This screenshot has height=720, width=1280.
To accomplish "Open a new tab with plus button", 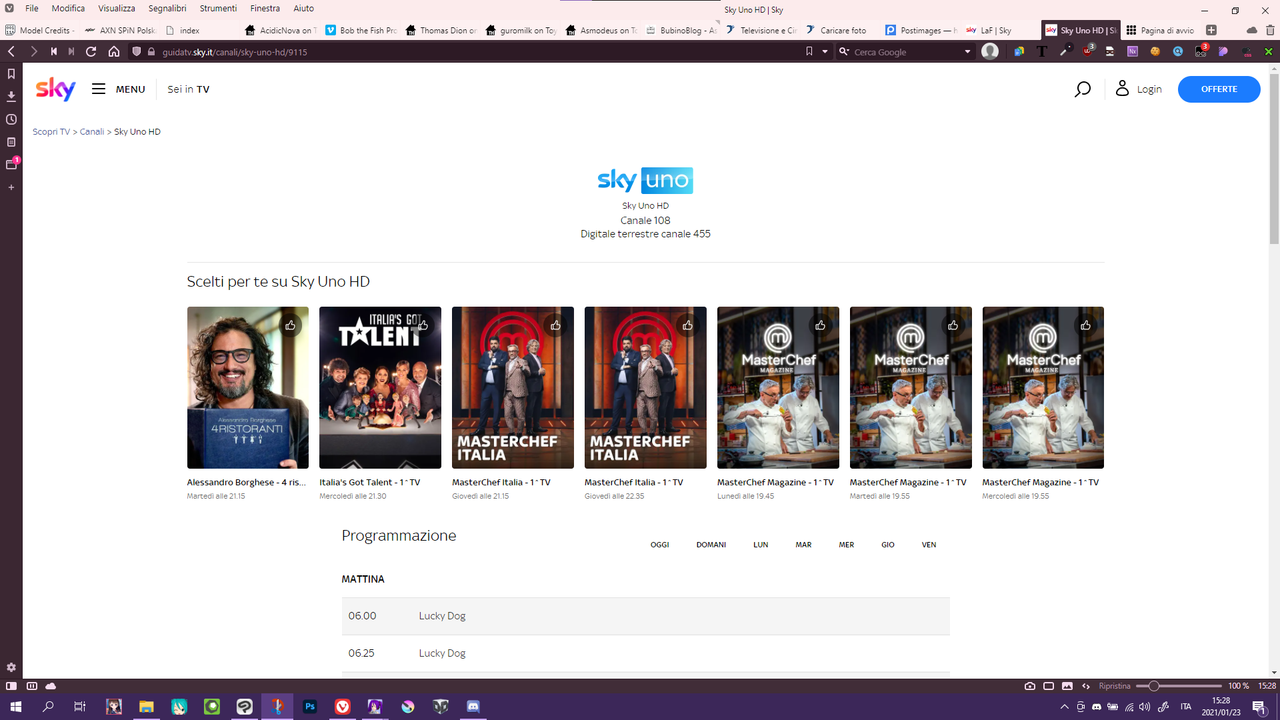I will (1211, 30).
